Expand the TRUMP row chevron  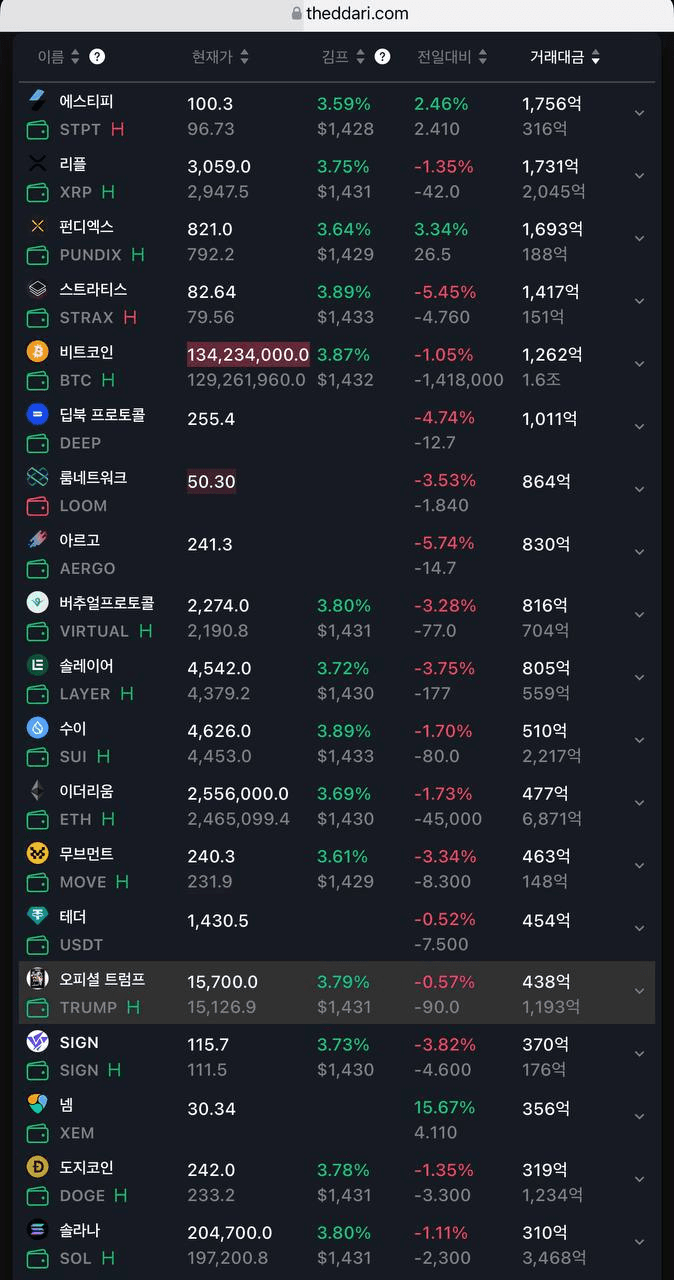tap(640, 991)
